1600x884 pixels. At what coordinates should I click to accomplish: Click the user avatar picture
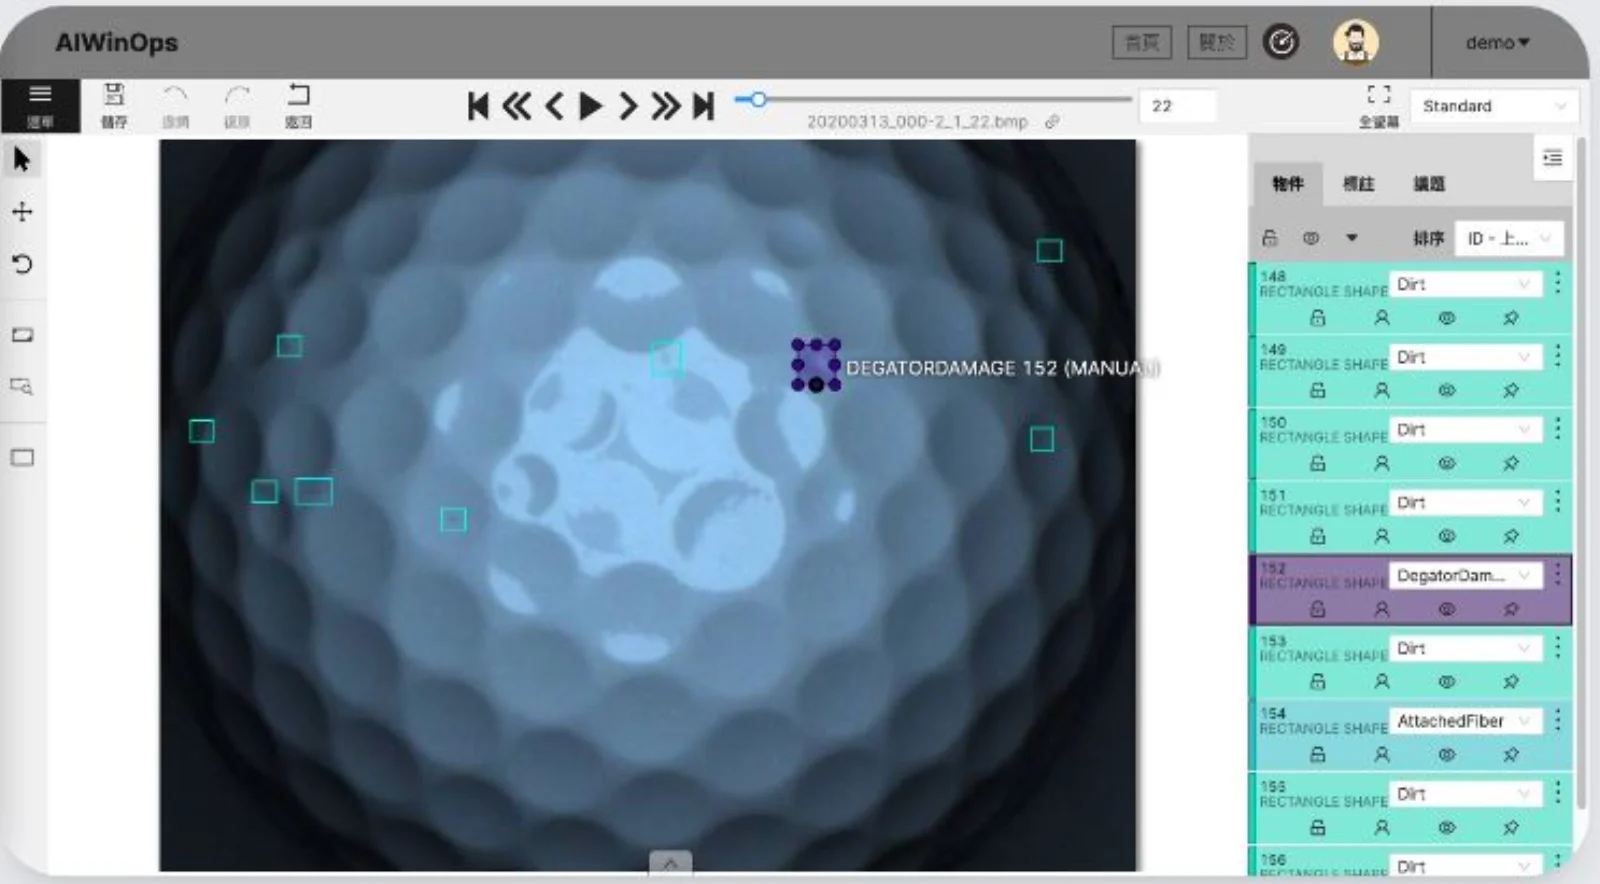pos(1355,42)
